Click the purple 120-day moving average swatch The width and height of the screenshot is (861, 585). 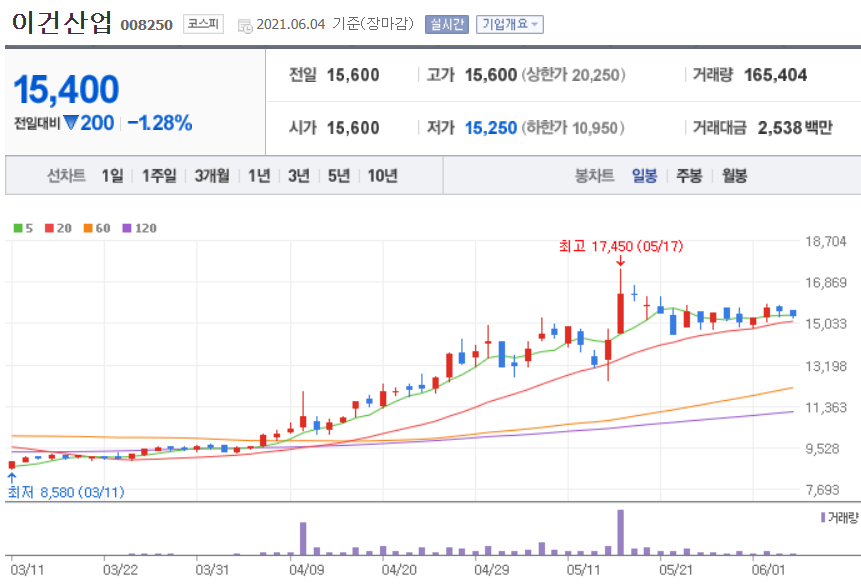[127, 228]
